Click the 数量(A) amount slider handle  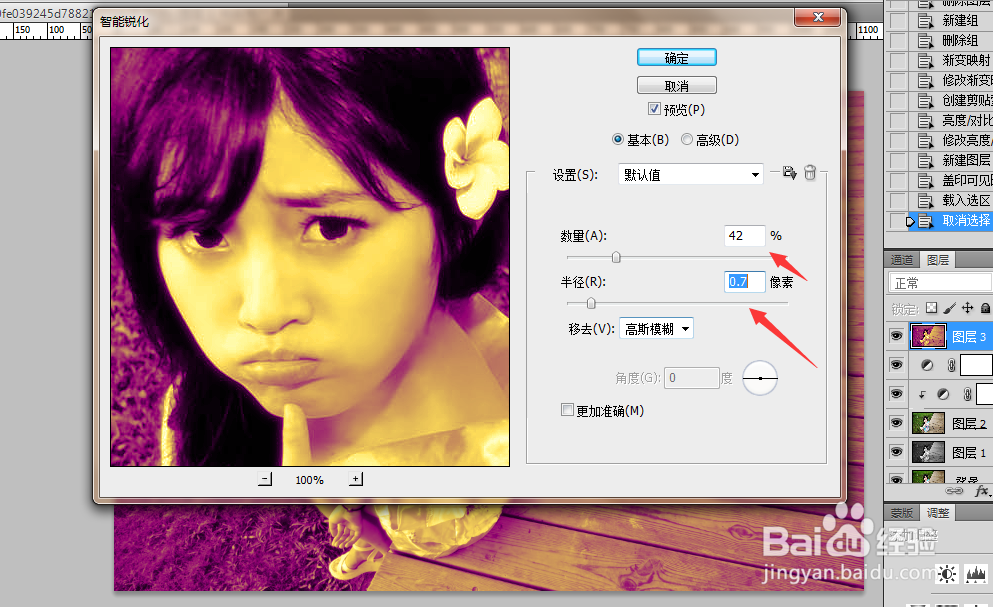(x=616, y=257)
